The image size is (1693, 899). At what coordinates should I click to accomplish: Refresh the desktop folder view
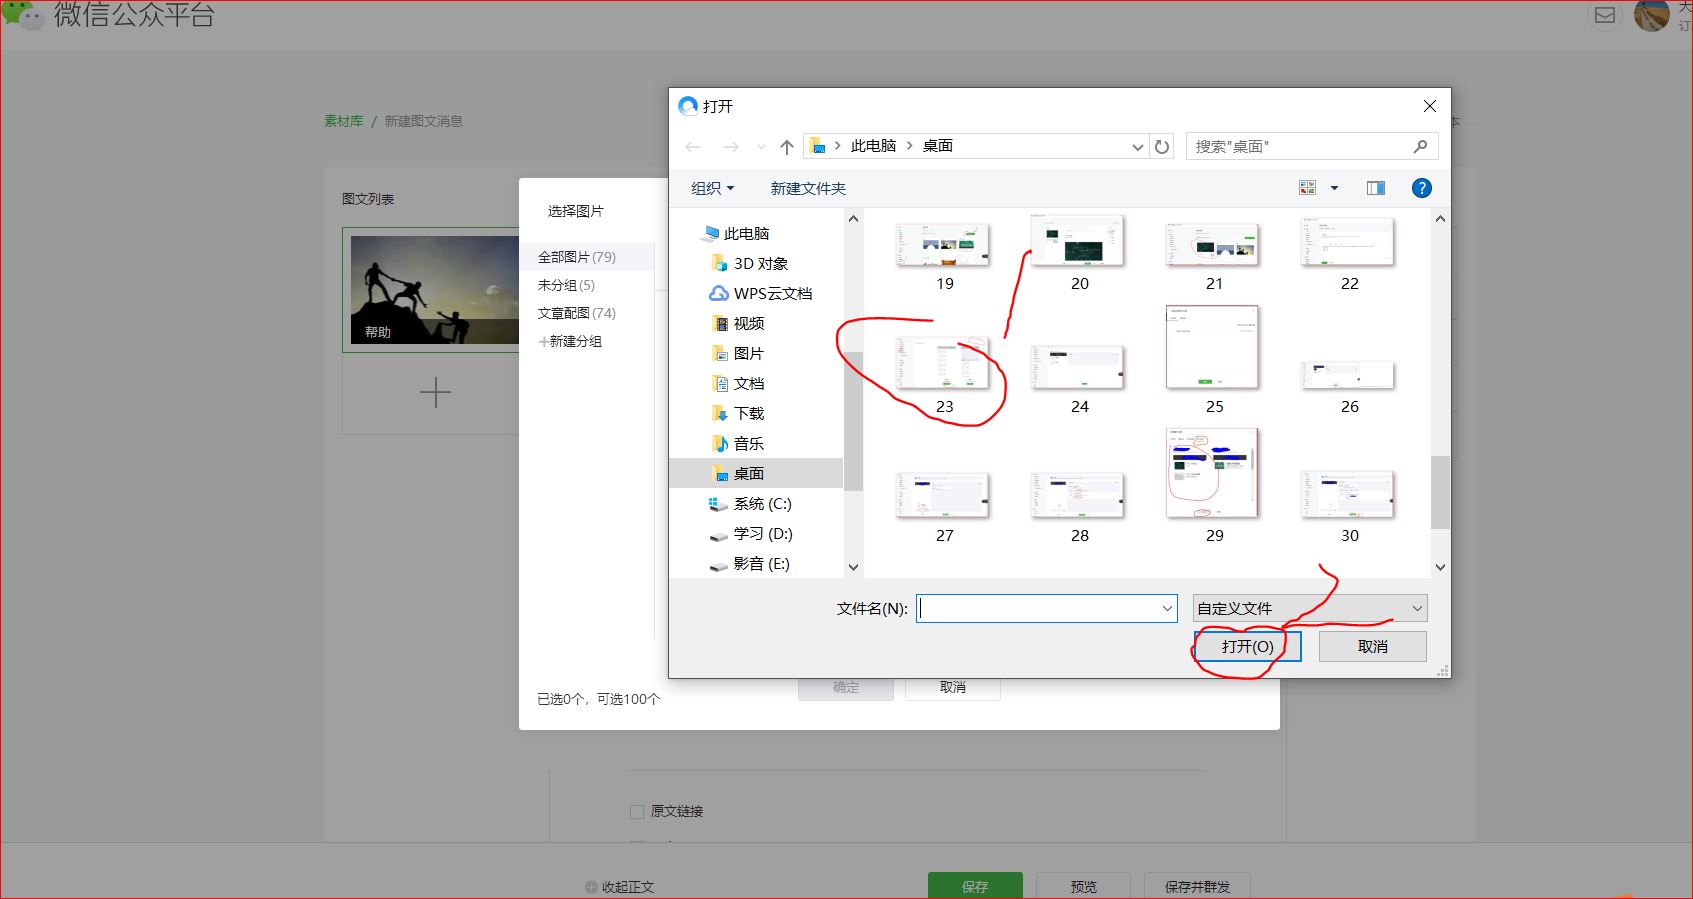pyautogui.click(x=1162, y=147)
